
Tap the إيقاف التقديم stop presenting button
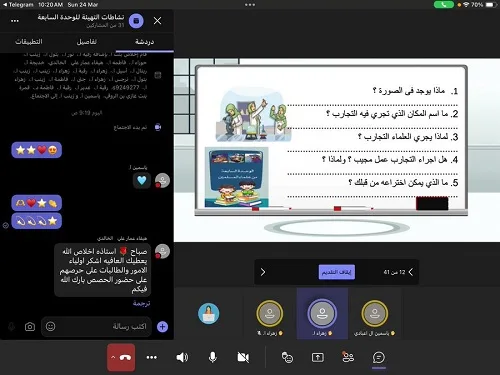[x=337, y=272]
